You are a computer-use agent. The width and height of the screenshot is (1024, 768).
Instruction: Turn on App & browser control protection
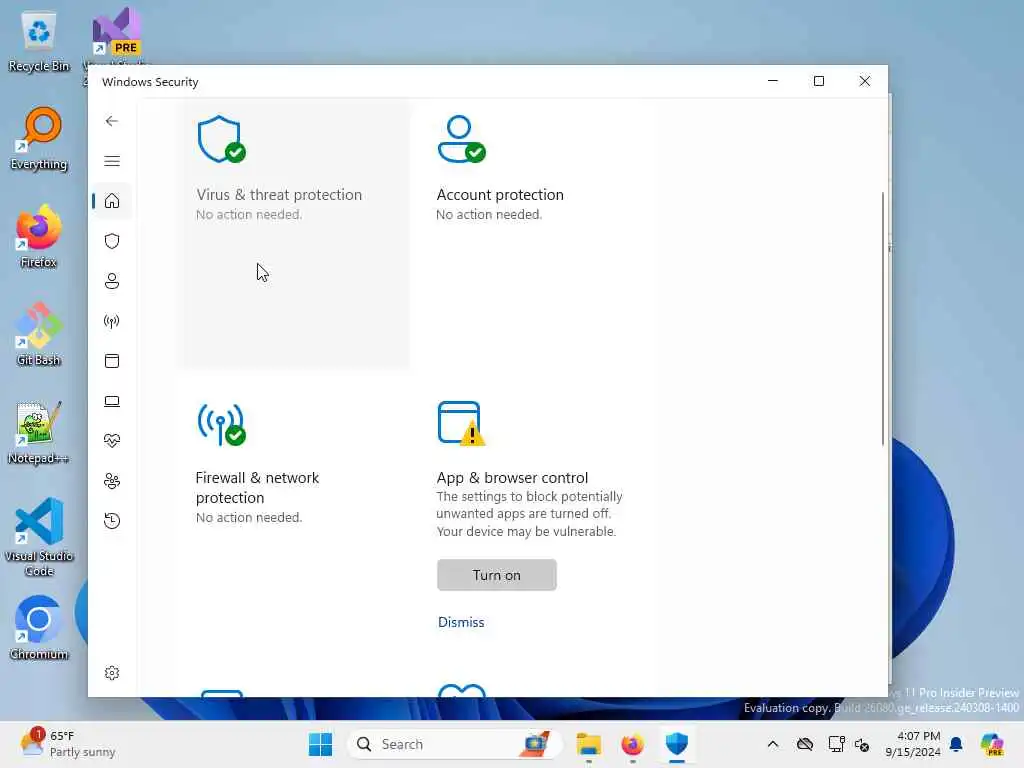tap(496, 575)
